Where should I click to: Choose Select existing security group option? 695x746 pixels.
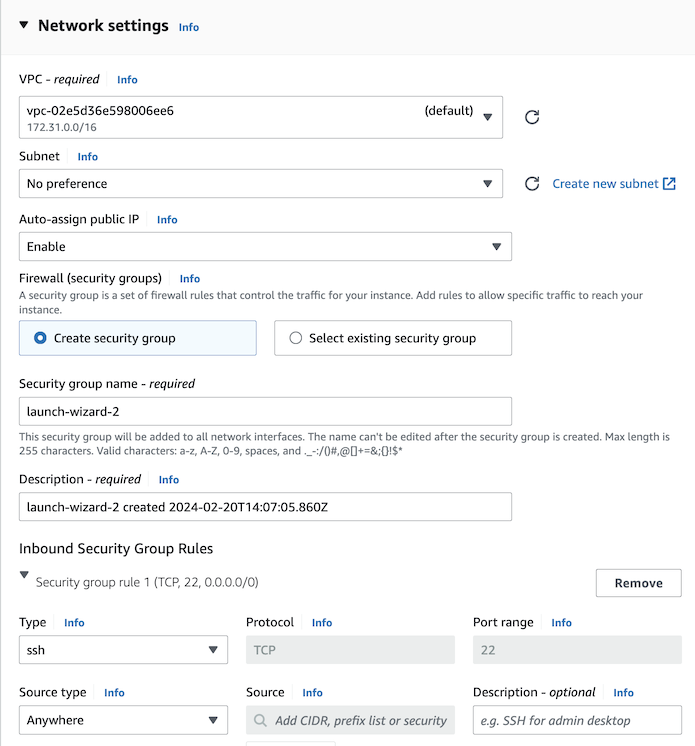(295, 338)
